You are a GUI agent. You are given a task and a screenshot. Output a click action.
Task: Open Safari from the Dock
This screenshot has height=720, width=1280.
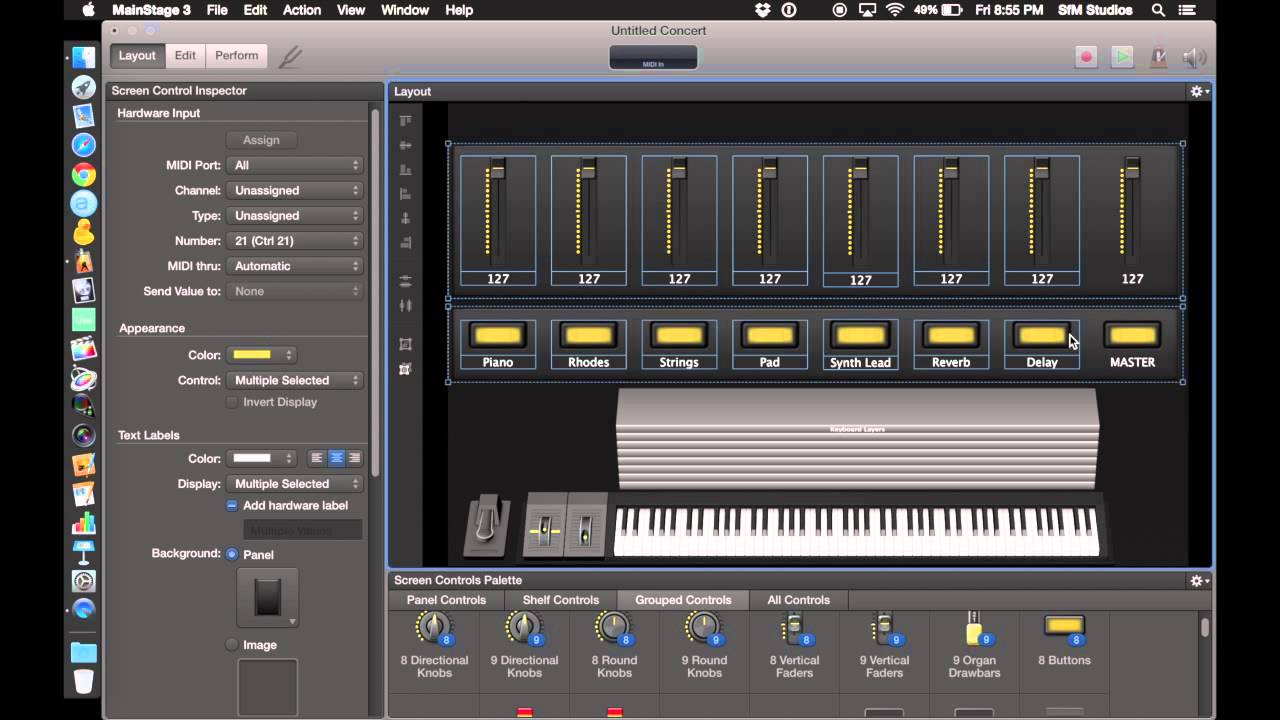[84, 145]
